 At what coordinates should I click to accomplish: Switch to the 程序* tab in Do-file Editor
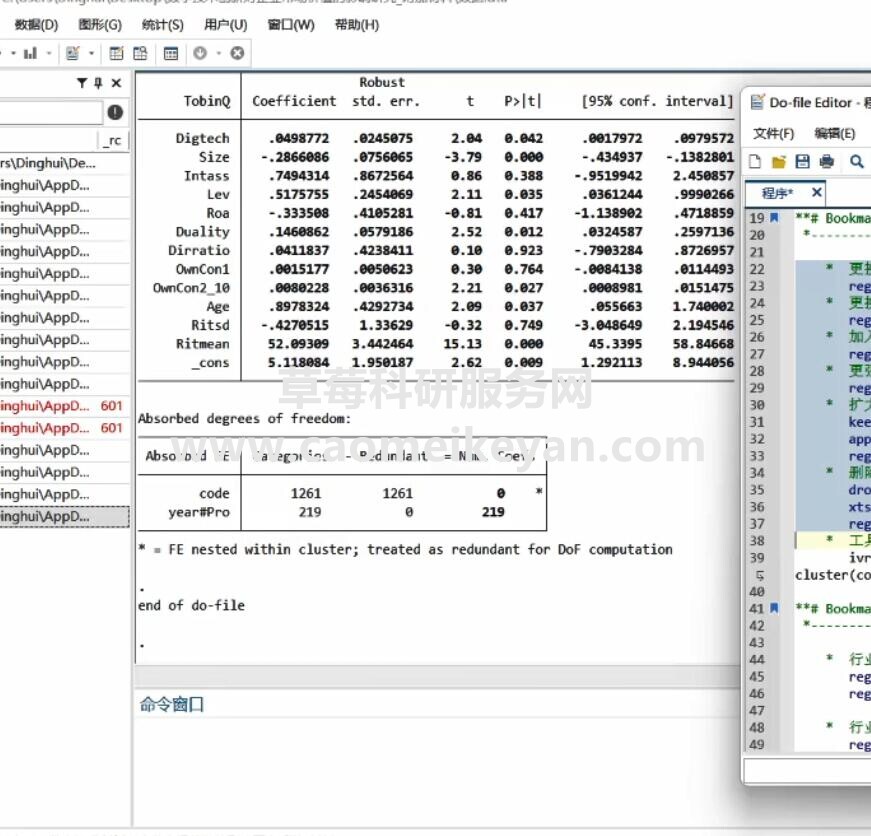click(777, 193)
